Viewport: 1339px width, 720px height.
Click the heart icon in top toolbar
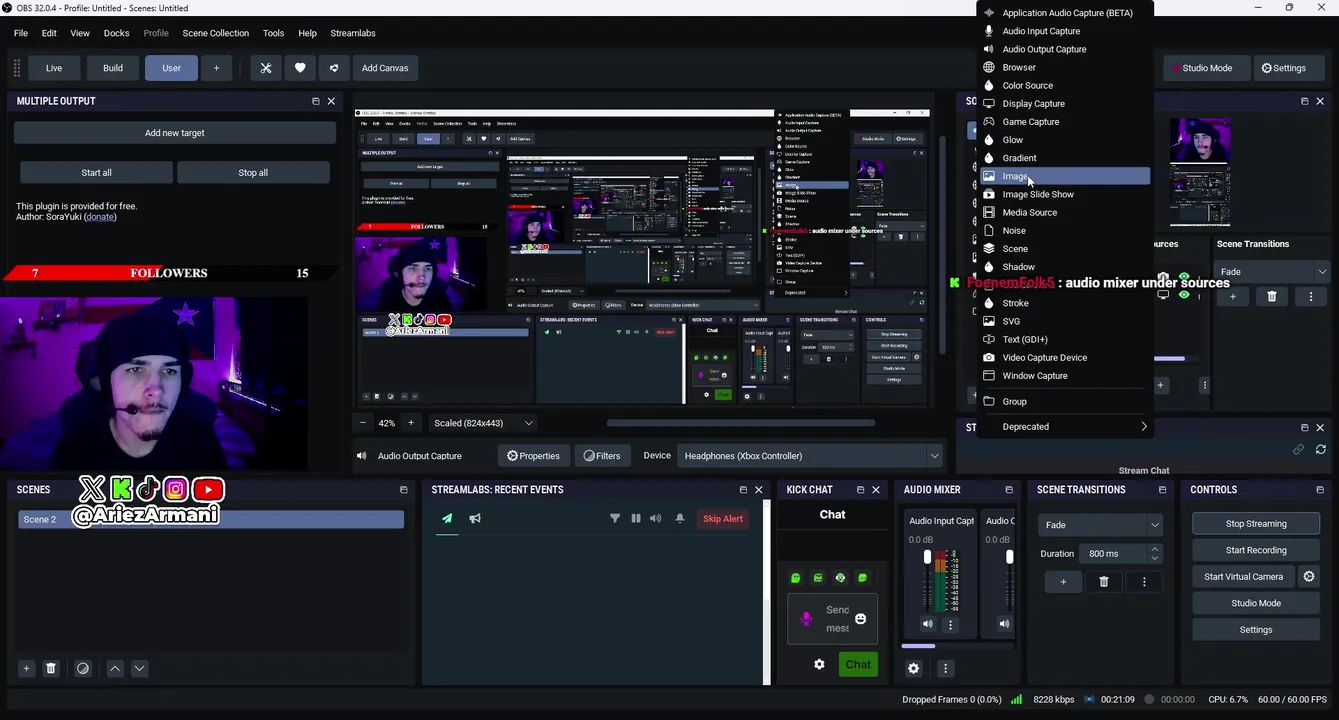pyautogui.click(x=300, y=68)
